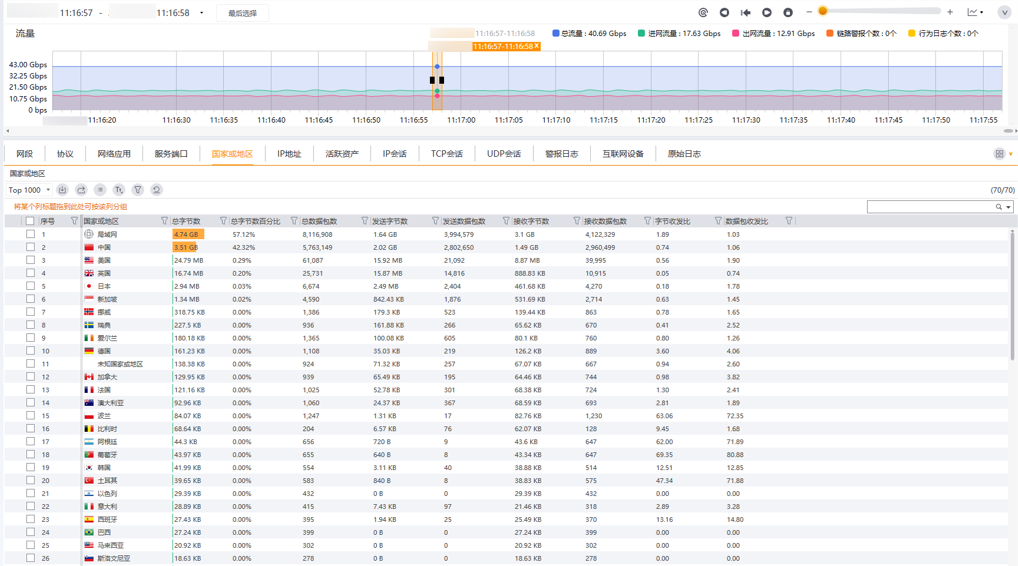Click the filter icon on 总字节数 column
Viewport: 1018px width, 566px height.
(x=223, y=221)
